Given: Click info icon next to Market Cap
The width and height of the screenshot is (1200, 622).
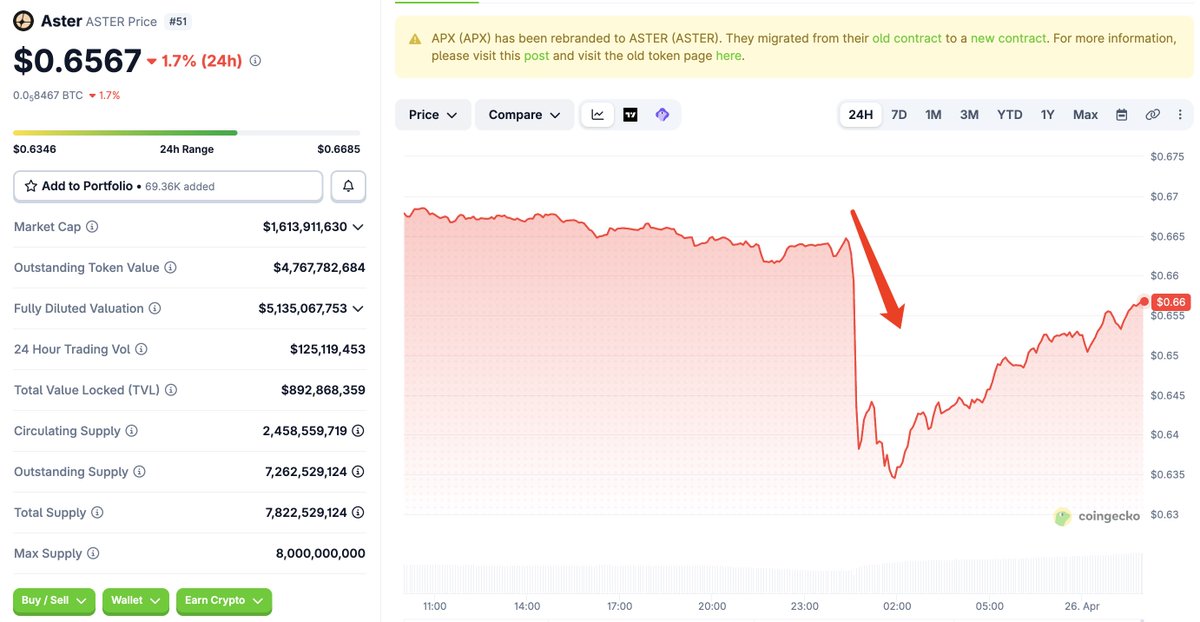Looking at the screenshot, I should (x=92, y=227).
